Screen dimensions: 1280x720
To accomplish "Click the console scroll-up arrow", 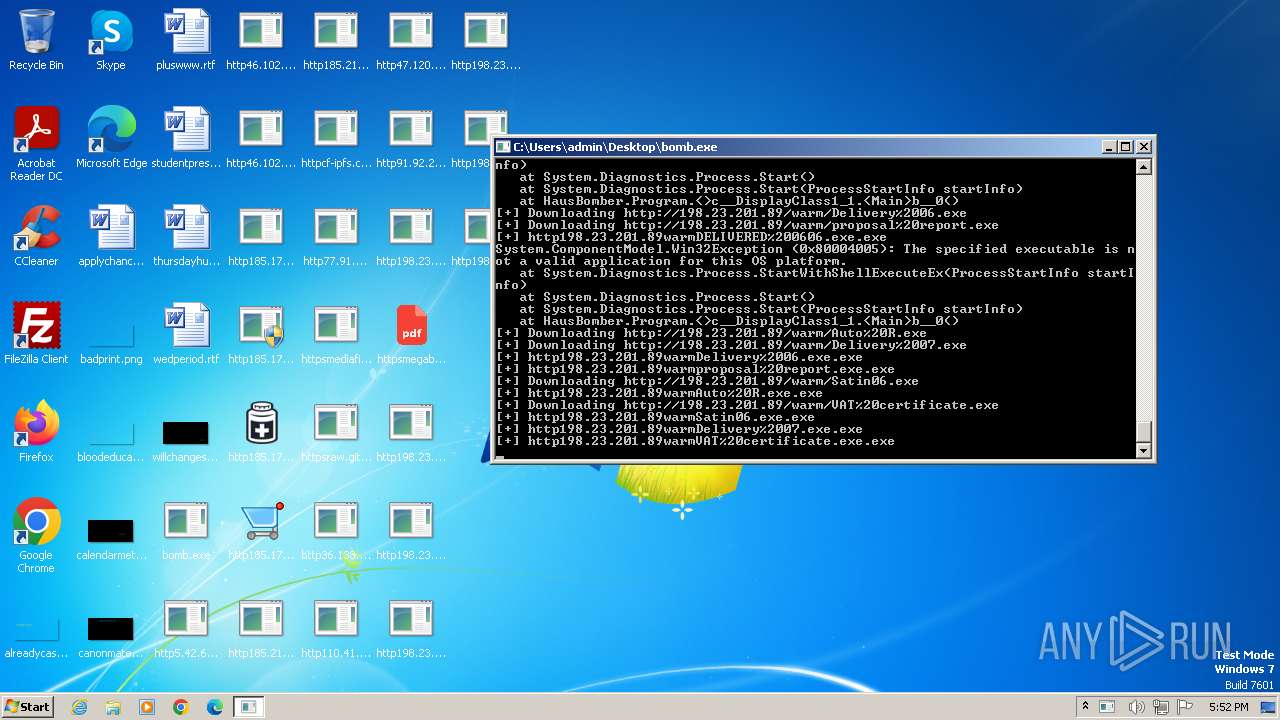I will [x=1144, y=167].
